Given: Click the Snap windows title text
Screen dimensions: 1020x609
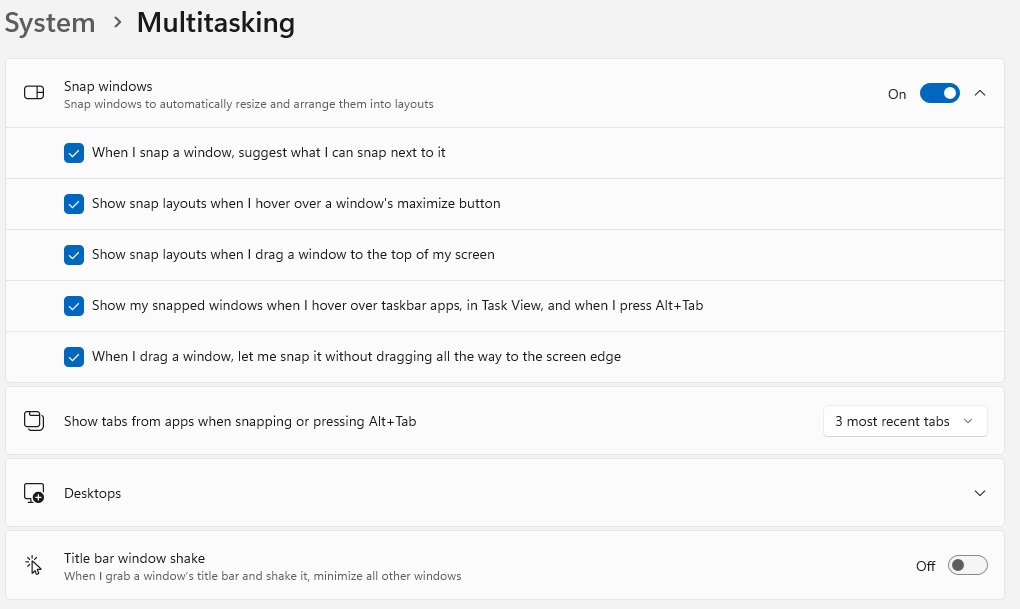Looking at the screenshot, I should [108, 86].
